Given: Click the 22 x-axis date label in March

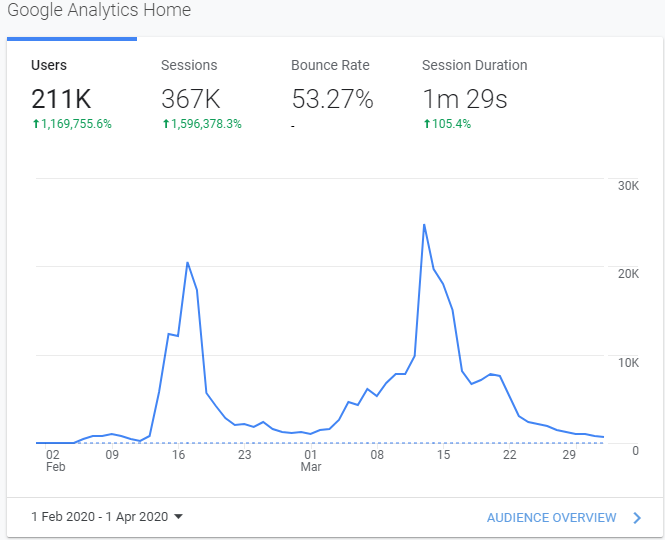Looking at the screenshot, I should pos(509,455).
